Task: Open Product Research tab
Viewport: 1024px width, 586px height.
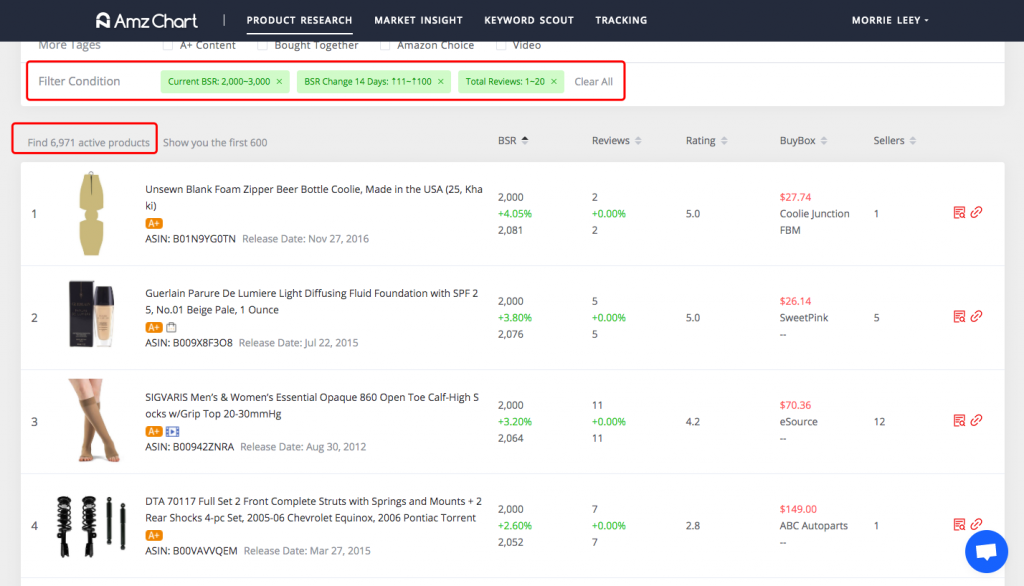Action: 299,20
